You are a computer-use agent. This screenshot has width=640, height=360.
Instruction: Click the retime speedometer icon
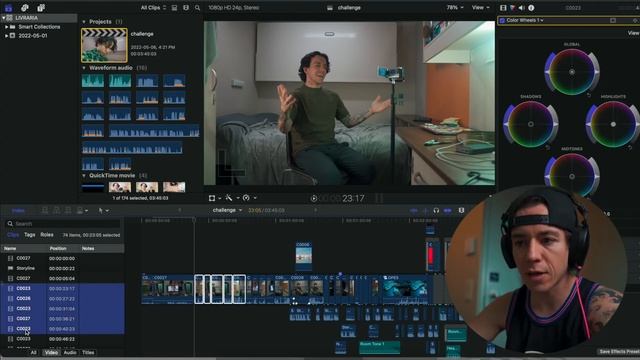pos(246,198)
